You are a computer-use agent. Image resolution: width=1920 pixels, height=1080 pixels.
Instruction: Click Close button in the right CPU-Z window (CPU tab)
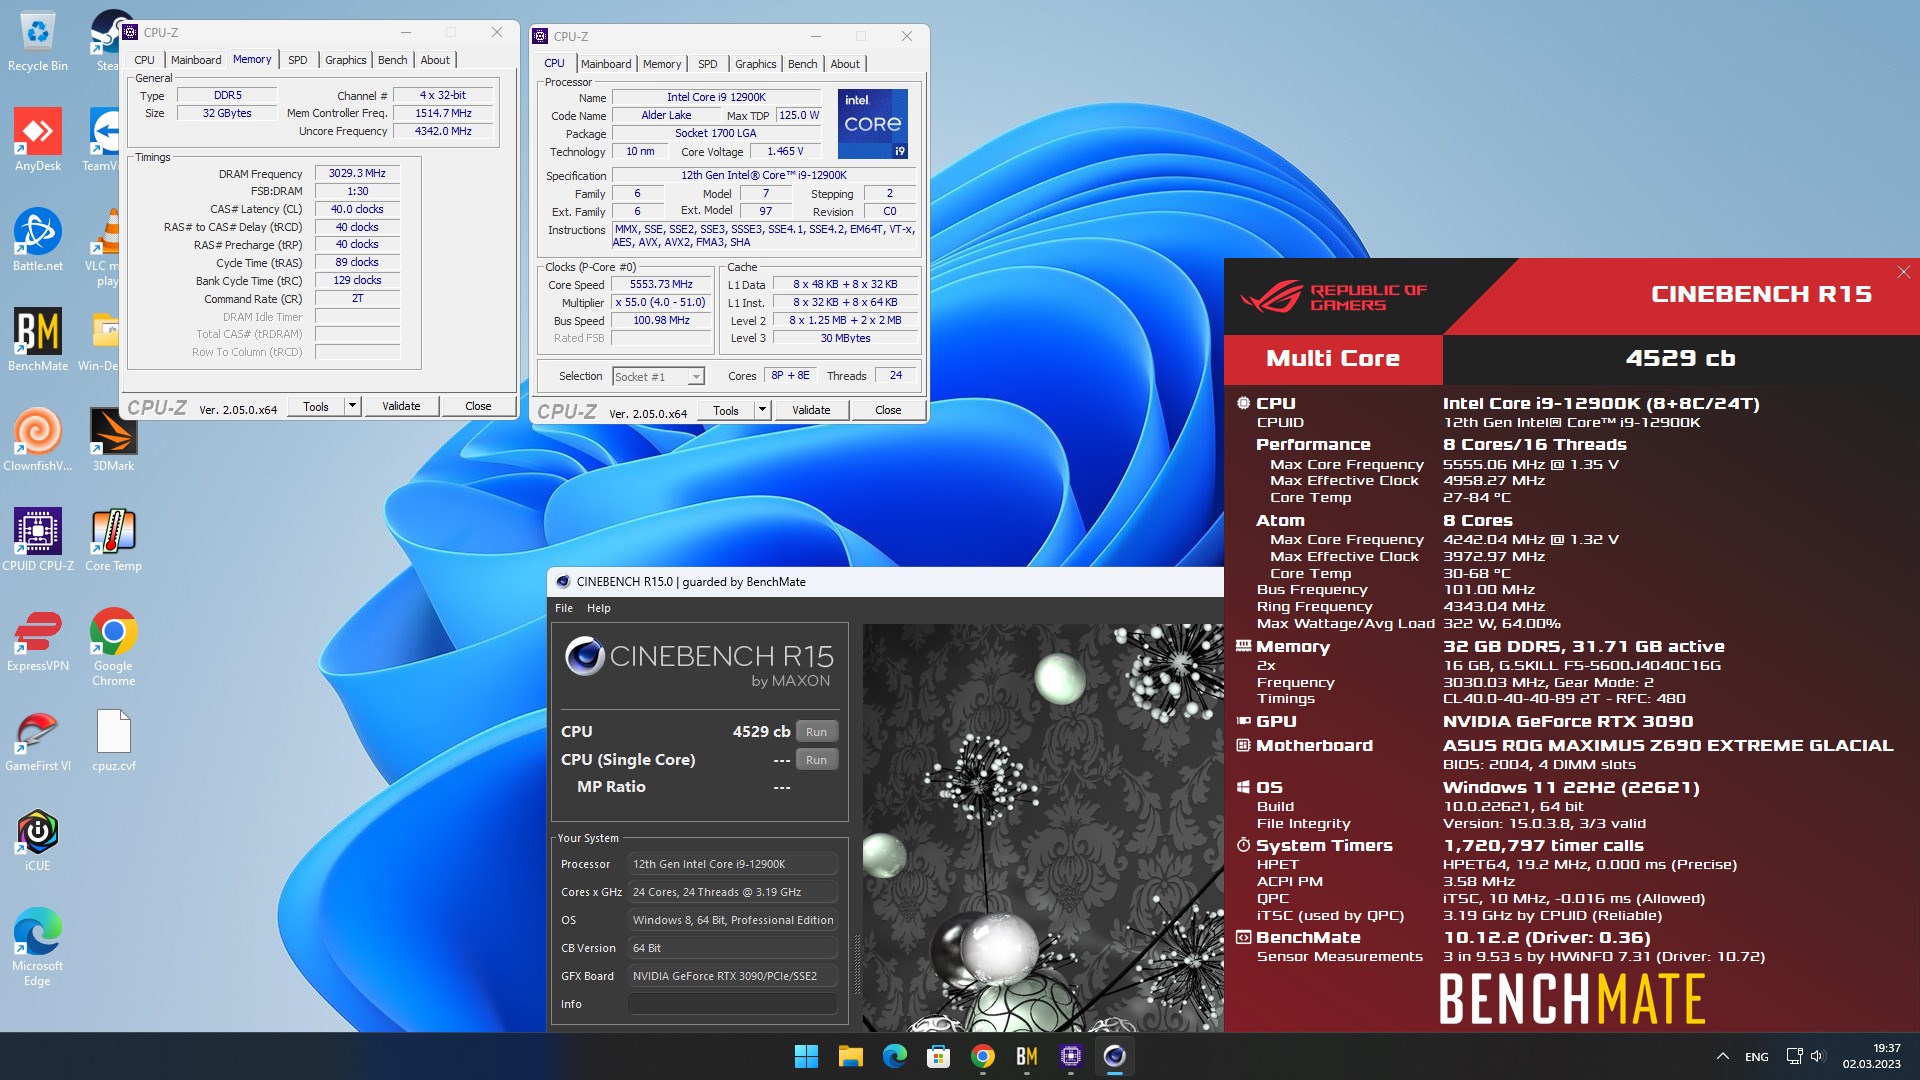888,410
